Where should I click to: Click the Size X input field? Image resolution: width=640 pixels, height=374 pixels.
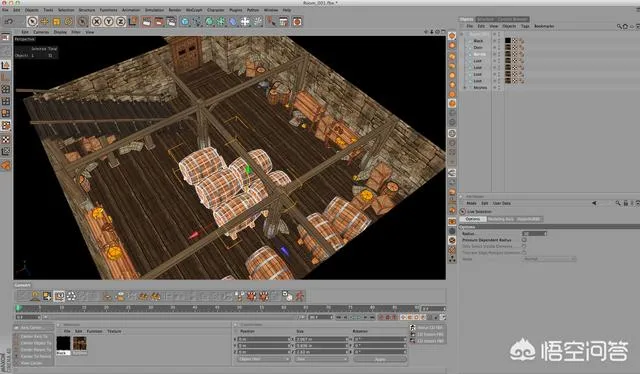tap(321, 339)
